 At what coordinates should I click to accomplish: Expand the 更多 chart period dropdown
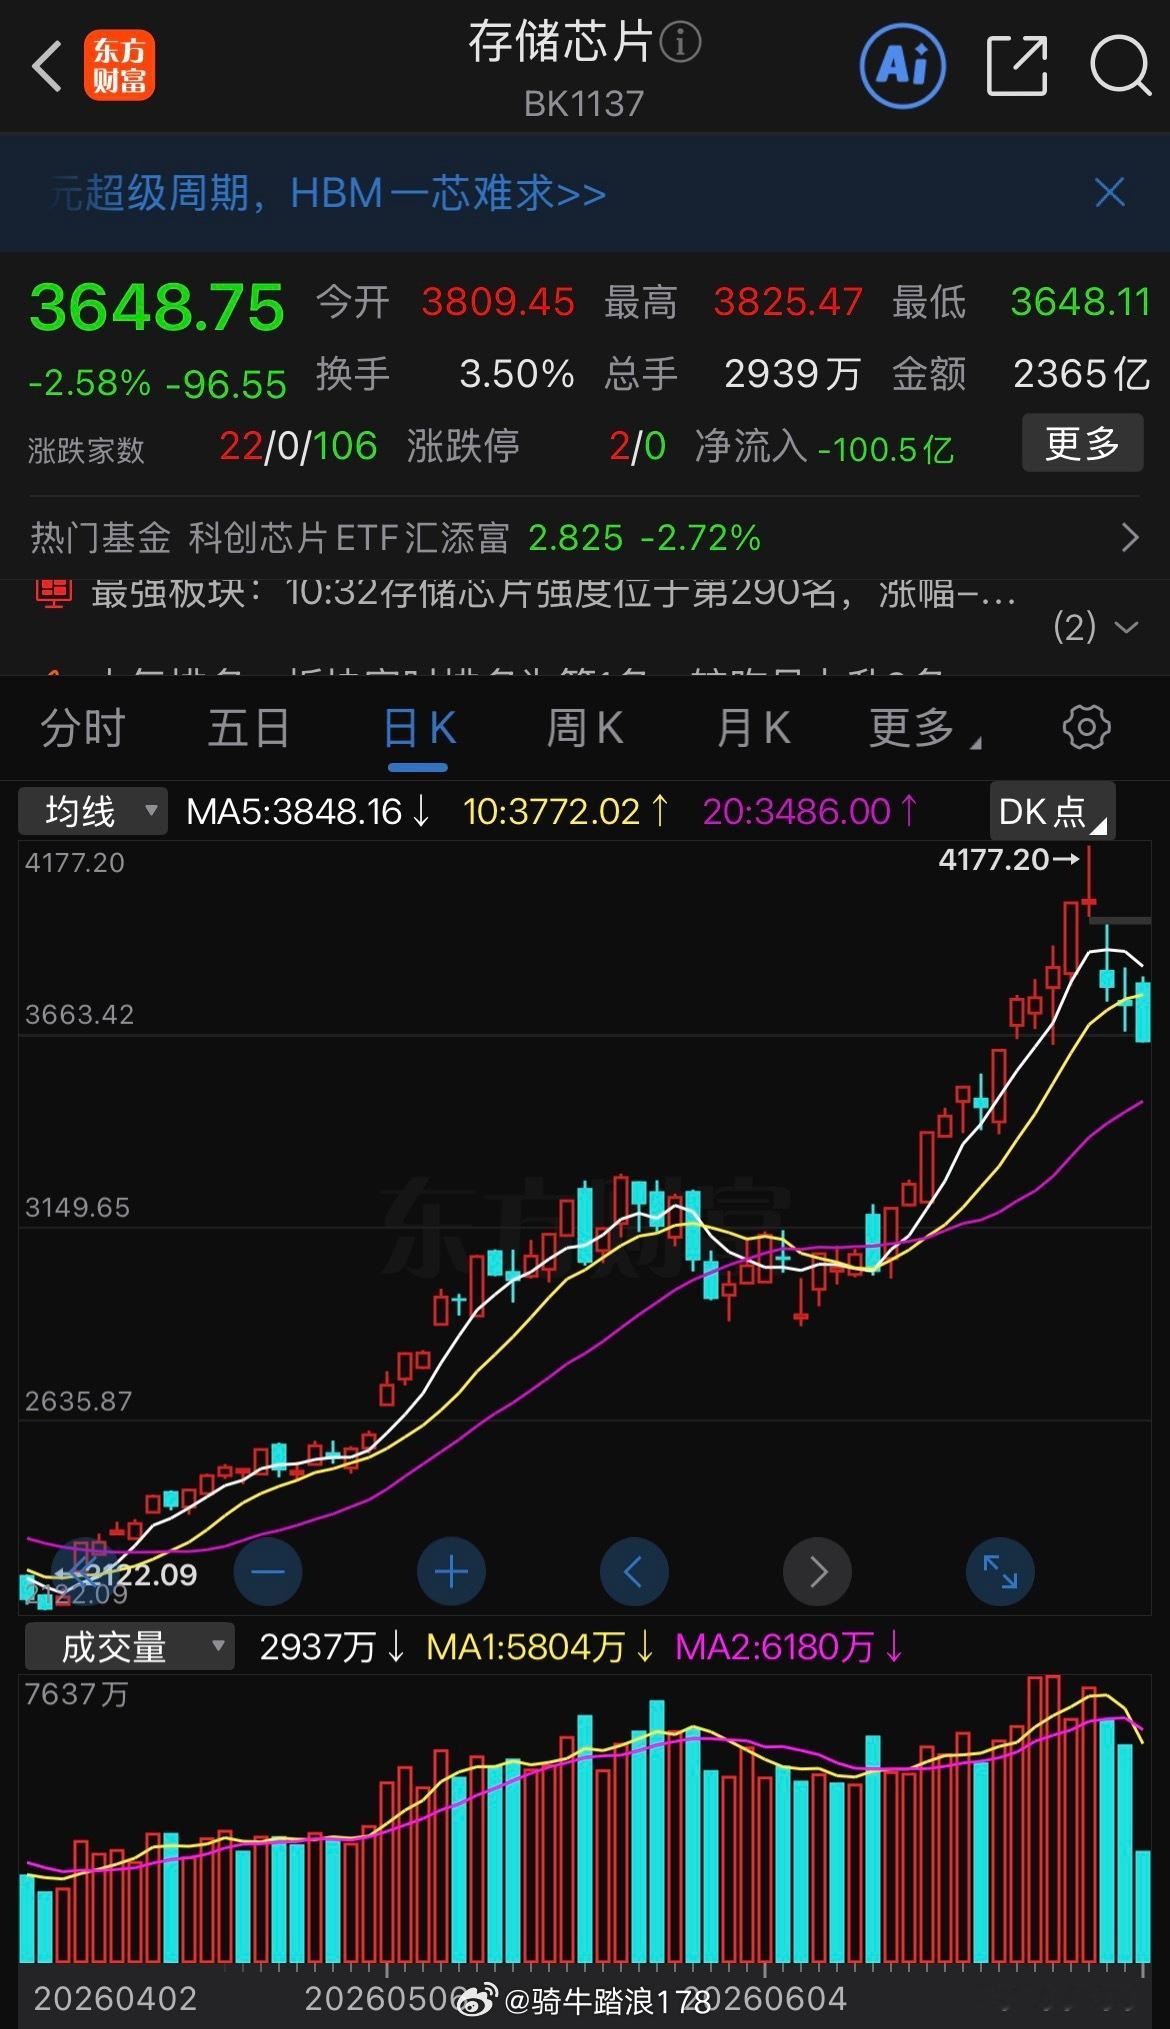click(924, 728)
